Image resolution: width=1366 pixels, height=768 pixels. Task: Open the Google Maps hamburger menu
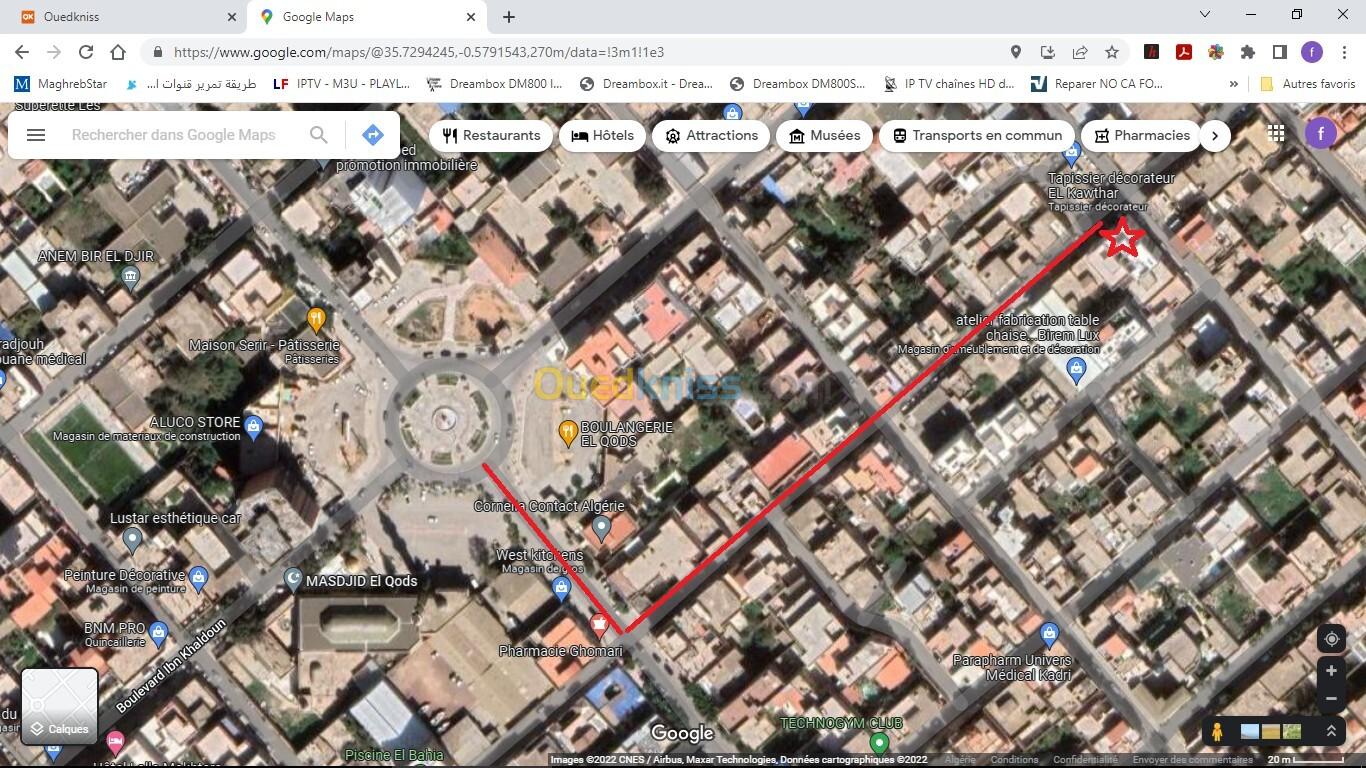(x=36, y=135)
